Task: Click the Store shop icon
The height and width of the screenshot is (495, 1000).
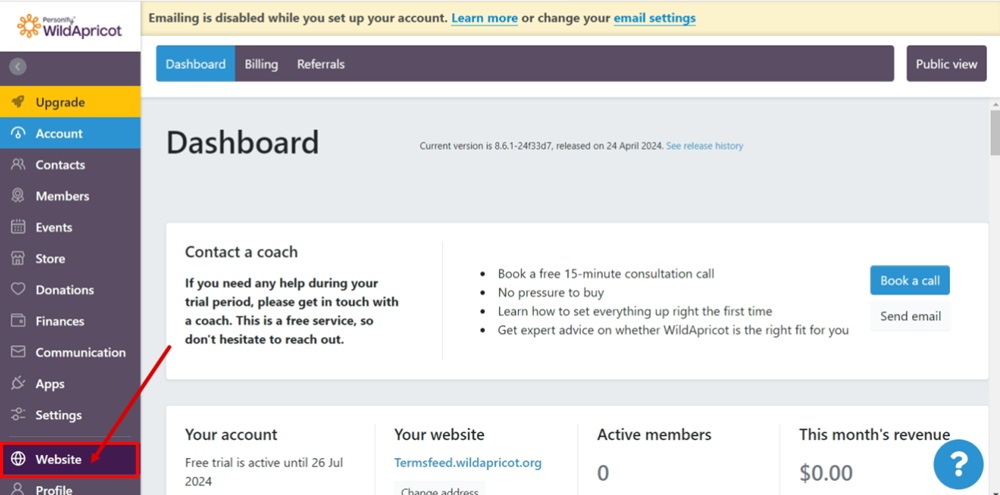Action: tap(18, 258)
